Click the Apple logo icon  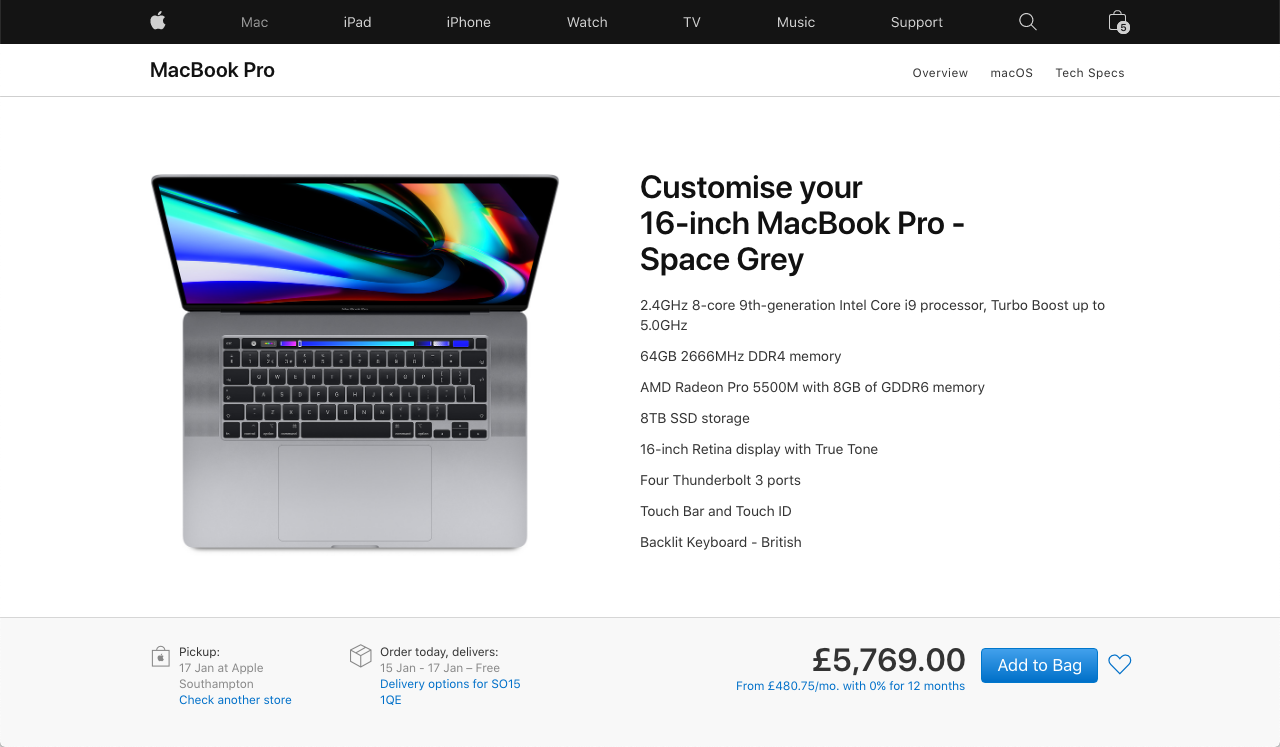(x=158, y=21)
